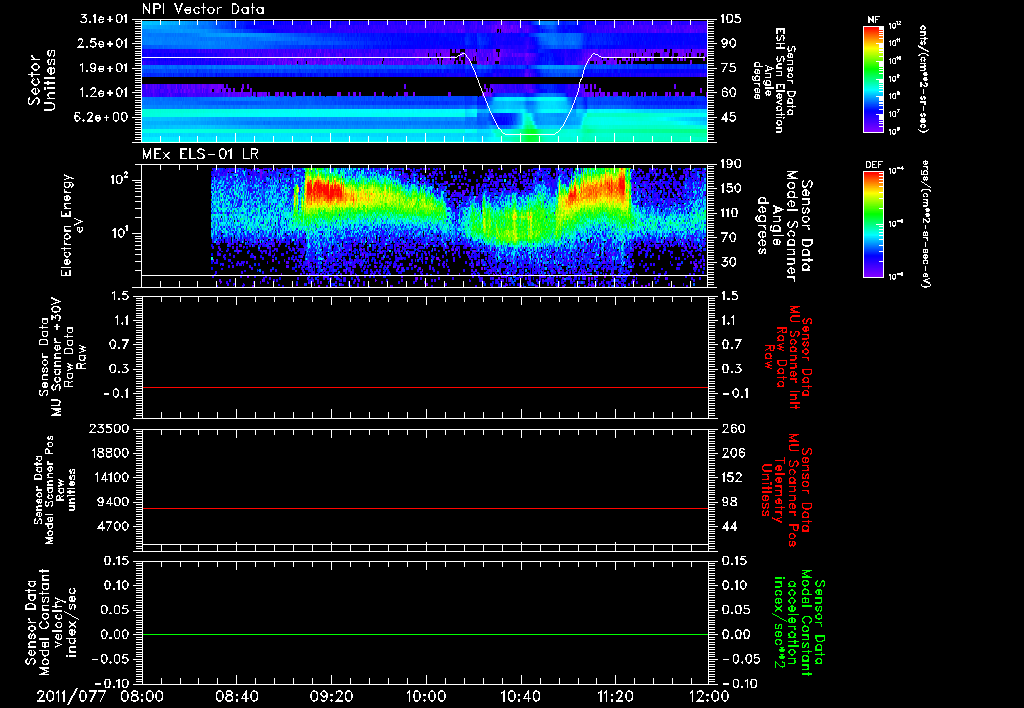Screen dimensions: 1024x708
Task: Click the '44' telemetry position tick
Action: tap(728, 526)
